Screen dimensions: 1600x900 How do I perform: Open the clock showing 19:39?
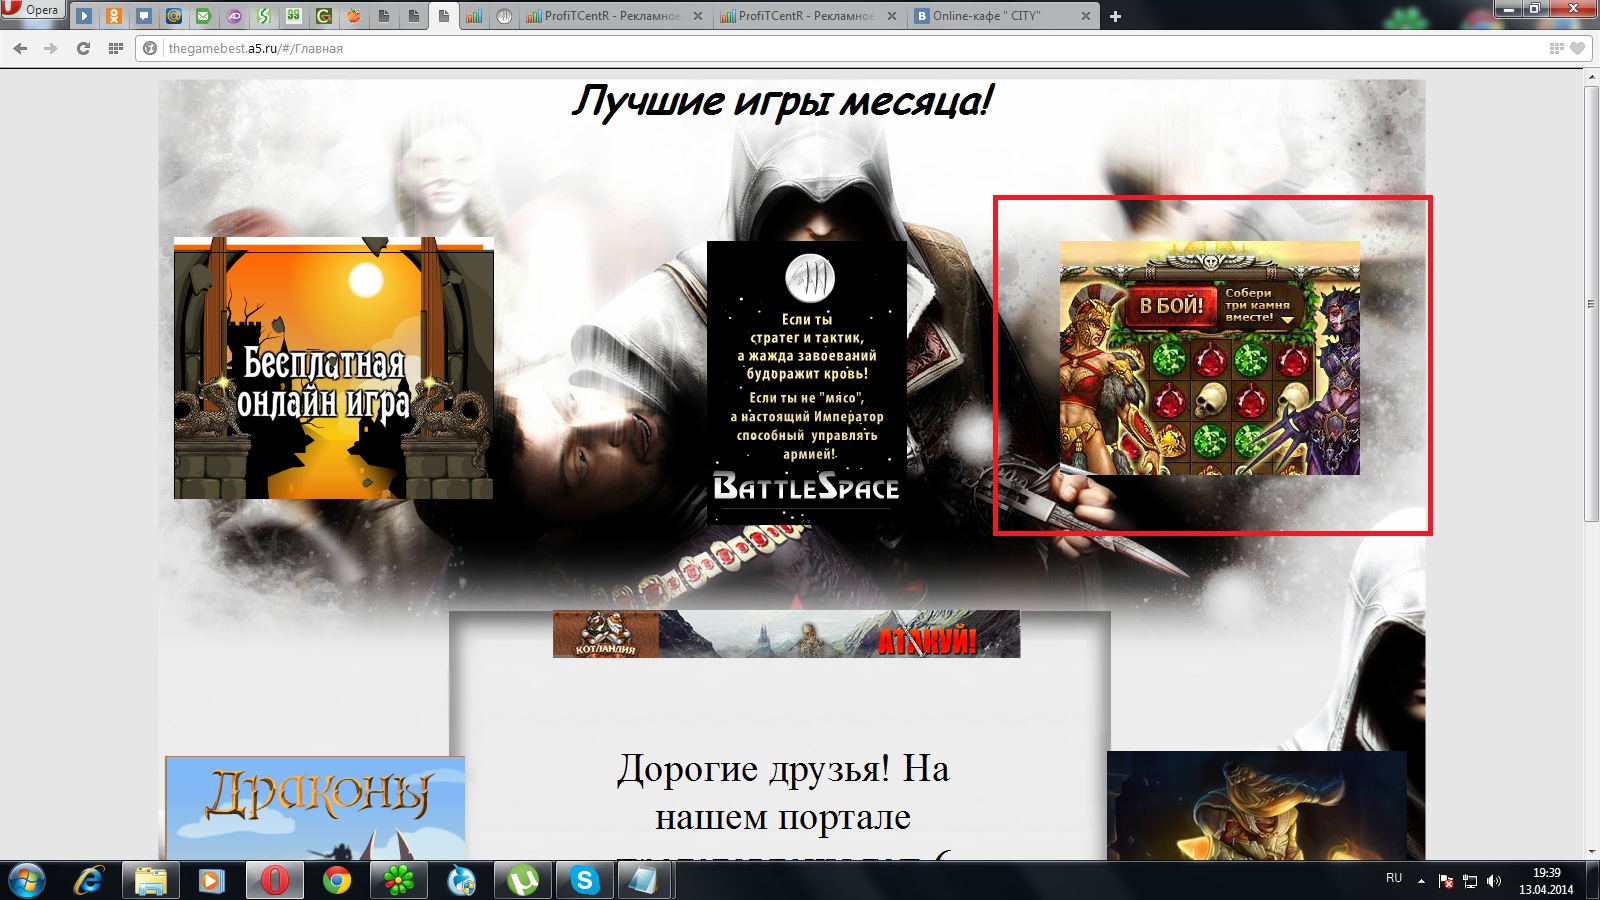[x=1546, y=881]
